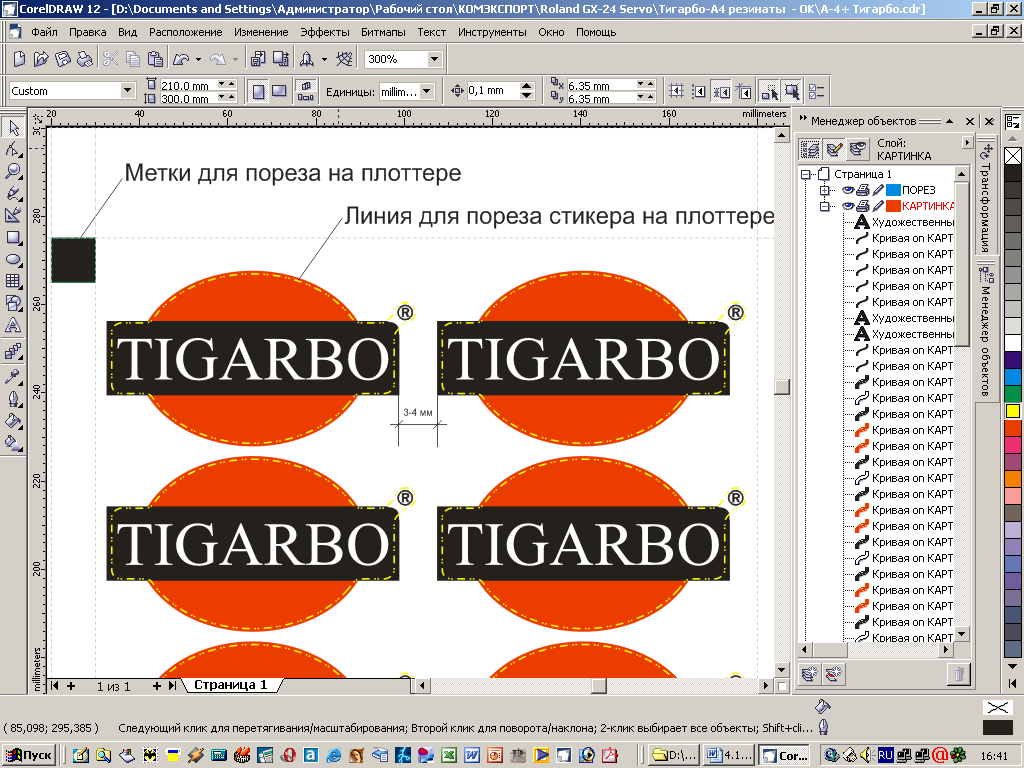Click the page width 210.0 mm field

pyautogui.click(x=188, y=85)
